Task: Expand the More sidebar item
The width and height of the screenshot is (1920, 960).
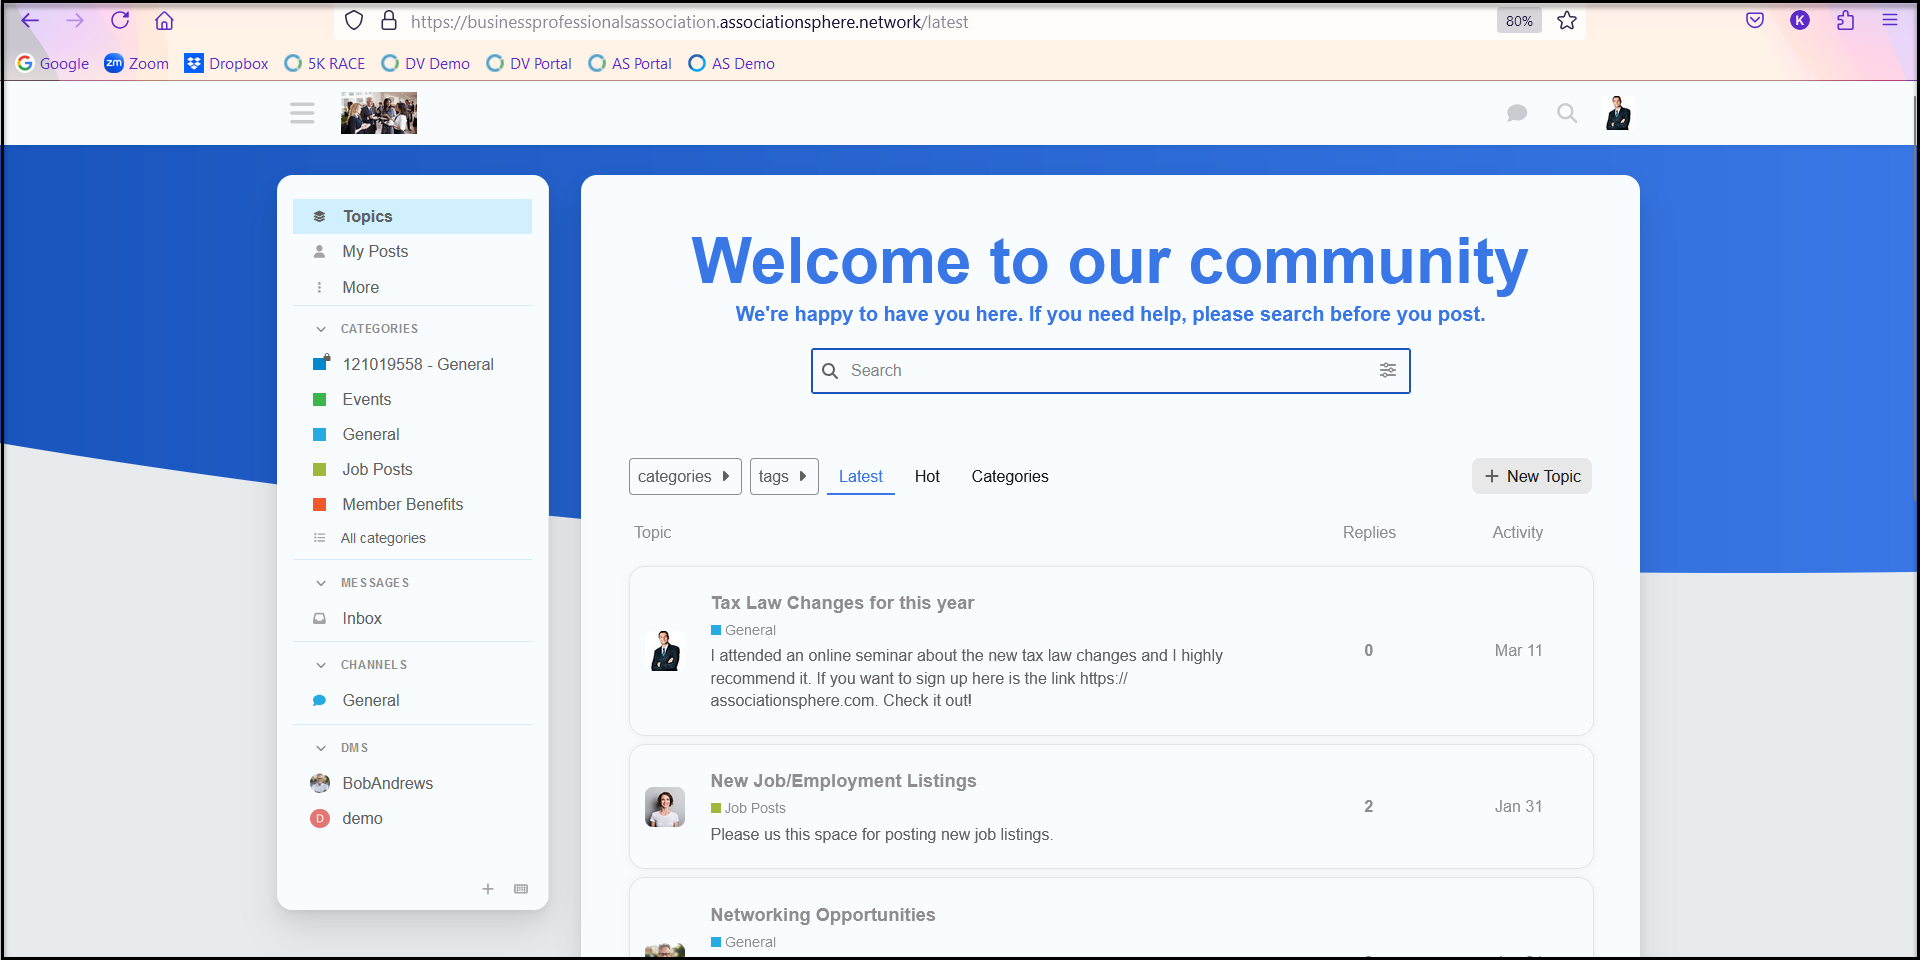Action: click(412, 287)
